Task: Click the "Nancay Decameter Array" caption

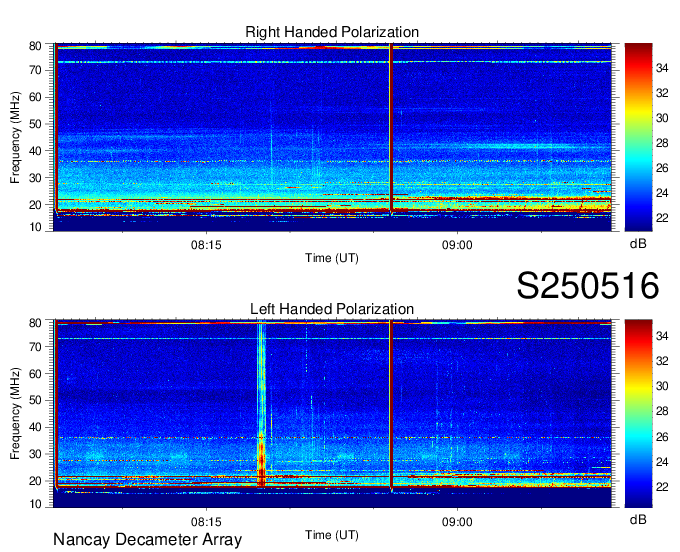Action: (x=147, y=540)
